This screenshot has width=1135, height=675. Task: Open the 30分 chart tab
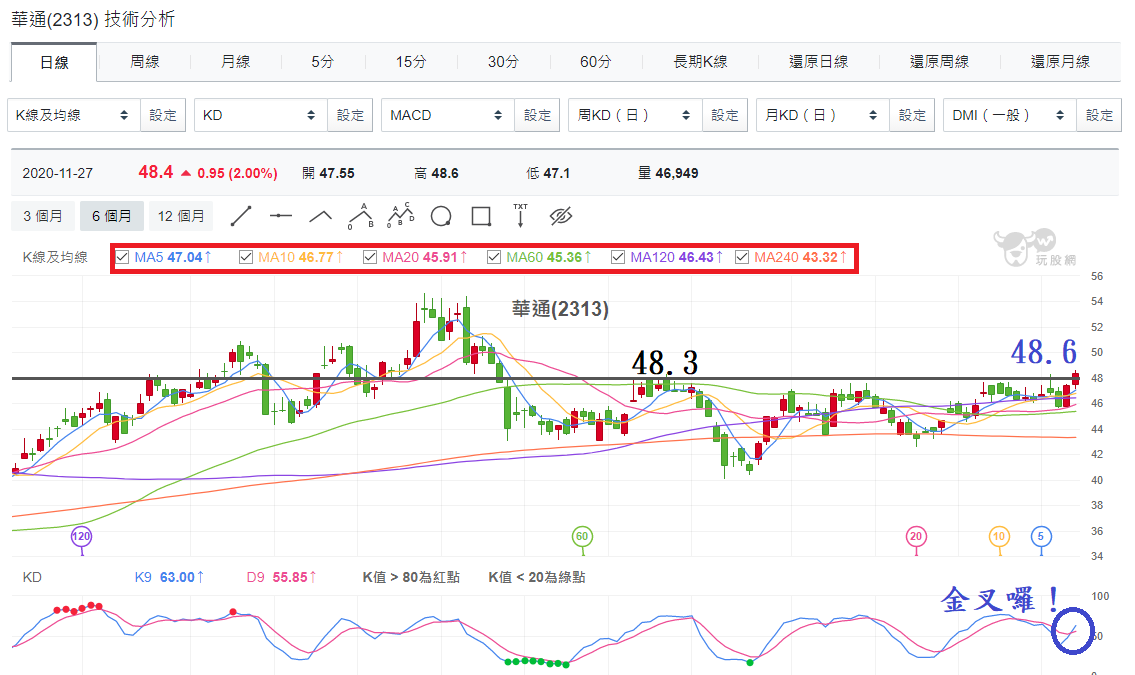point(503,61)
